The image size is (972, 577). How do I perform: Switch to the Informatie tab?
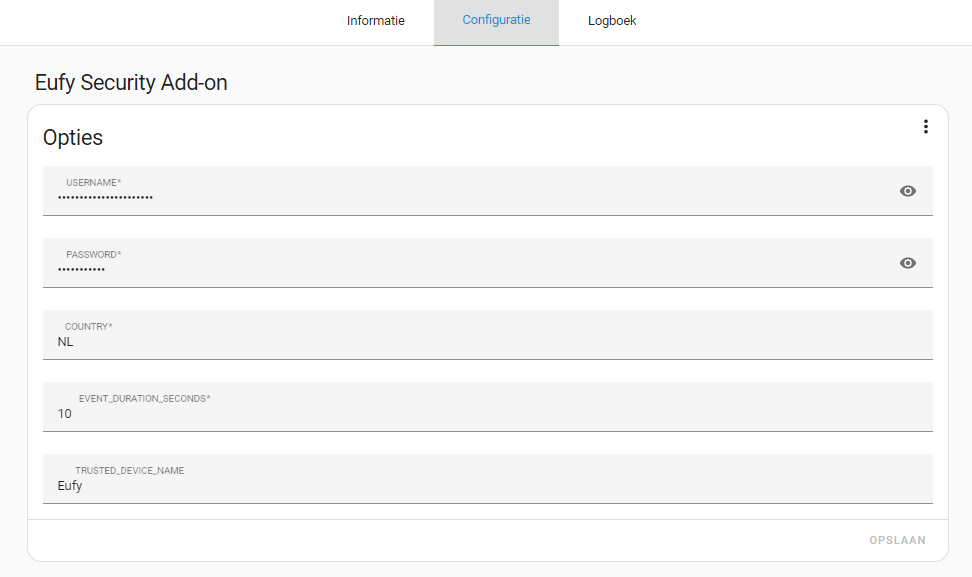tap(375, 20)
